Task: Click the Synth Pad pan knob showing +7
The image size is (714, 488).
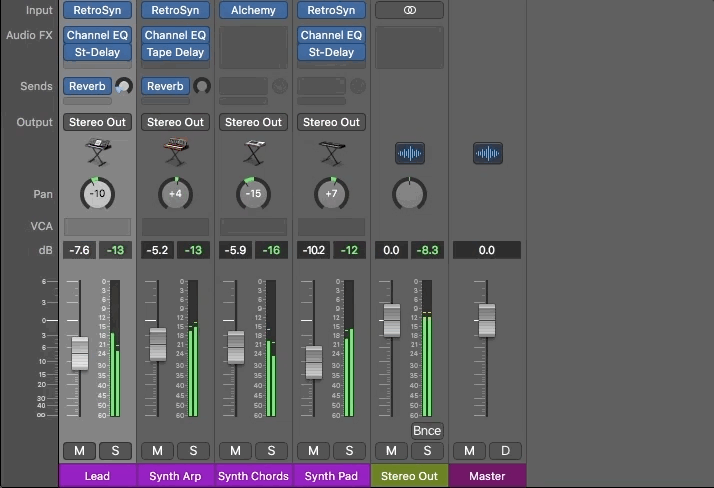Action: coord(332,194)
